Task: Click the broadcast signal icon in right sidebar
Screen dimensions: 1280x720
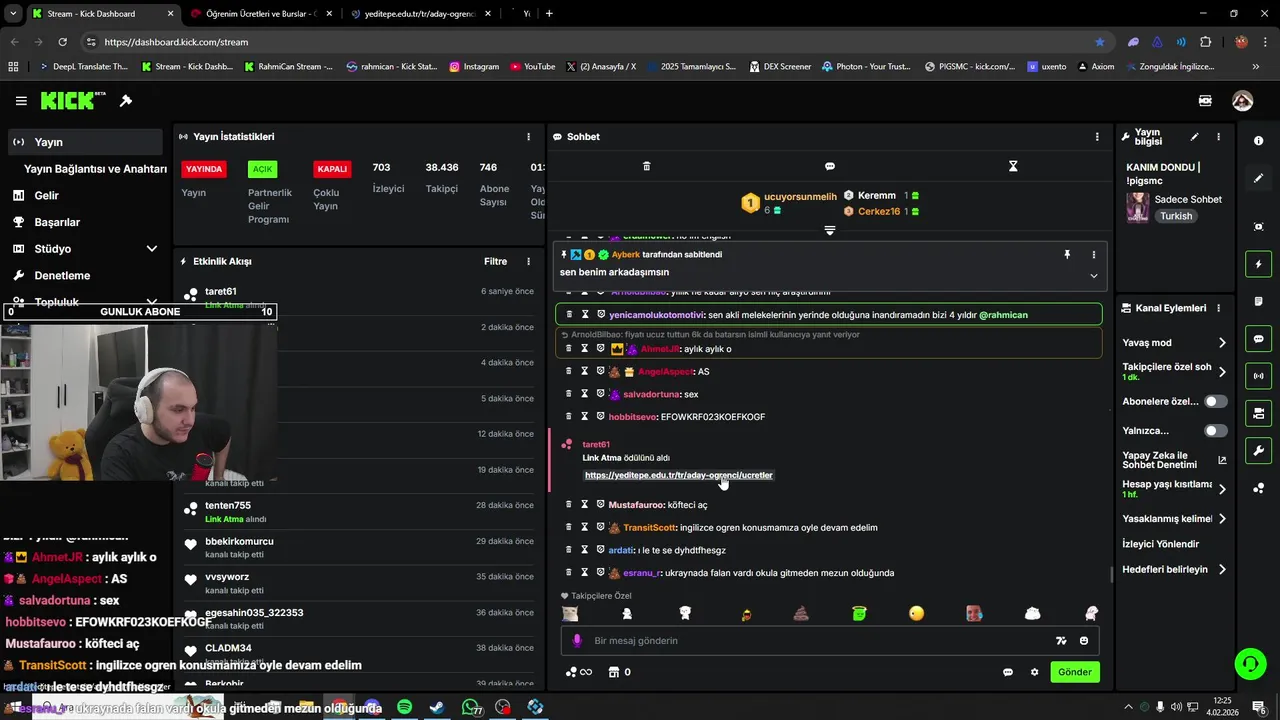Action: 1258,376
